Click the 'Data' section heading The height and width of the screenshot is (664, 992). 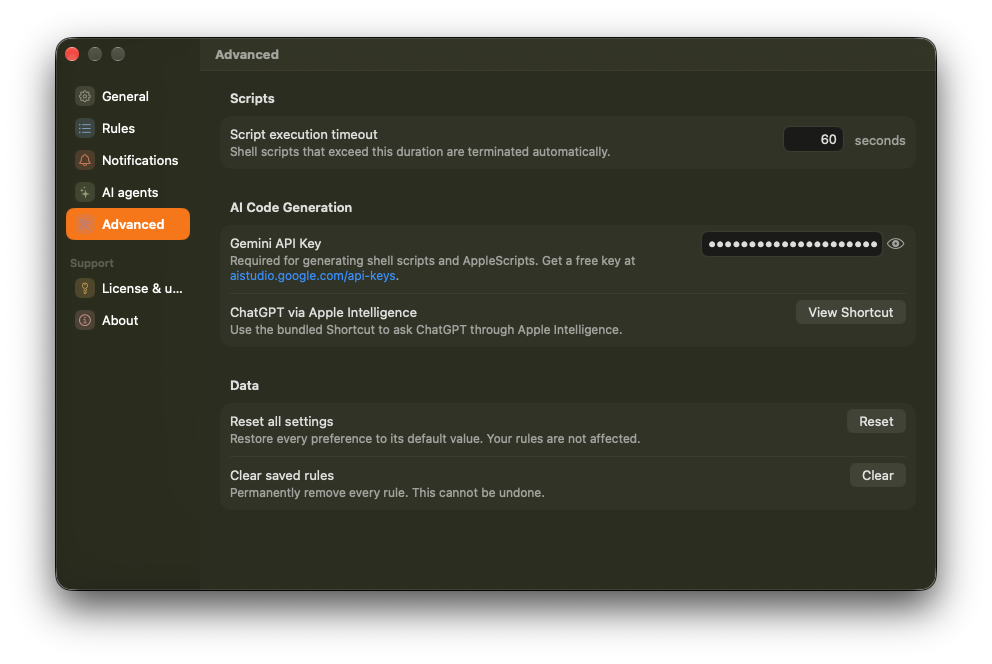pos(244,385)
